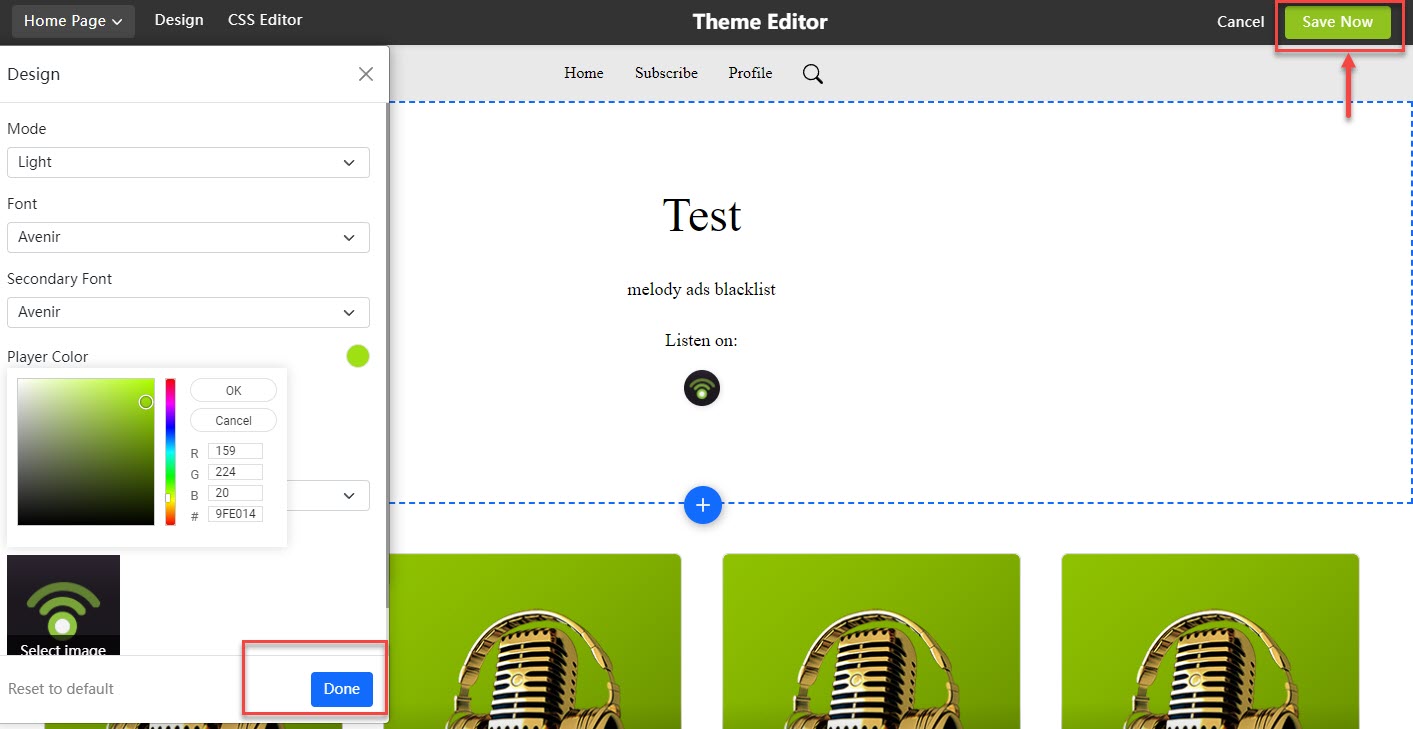The height and width of the screenshot is (729, 1413).
Task: Click the search magnifier icon in navigation
Action: pyautogui.click(x=813, y=74)
